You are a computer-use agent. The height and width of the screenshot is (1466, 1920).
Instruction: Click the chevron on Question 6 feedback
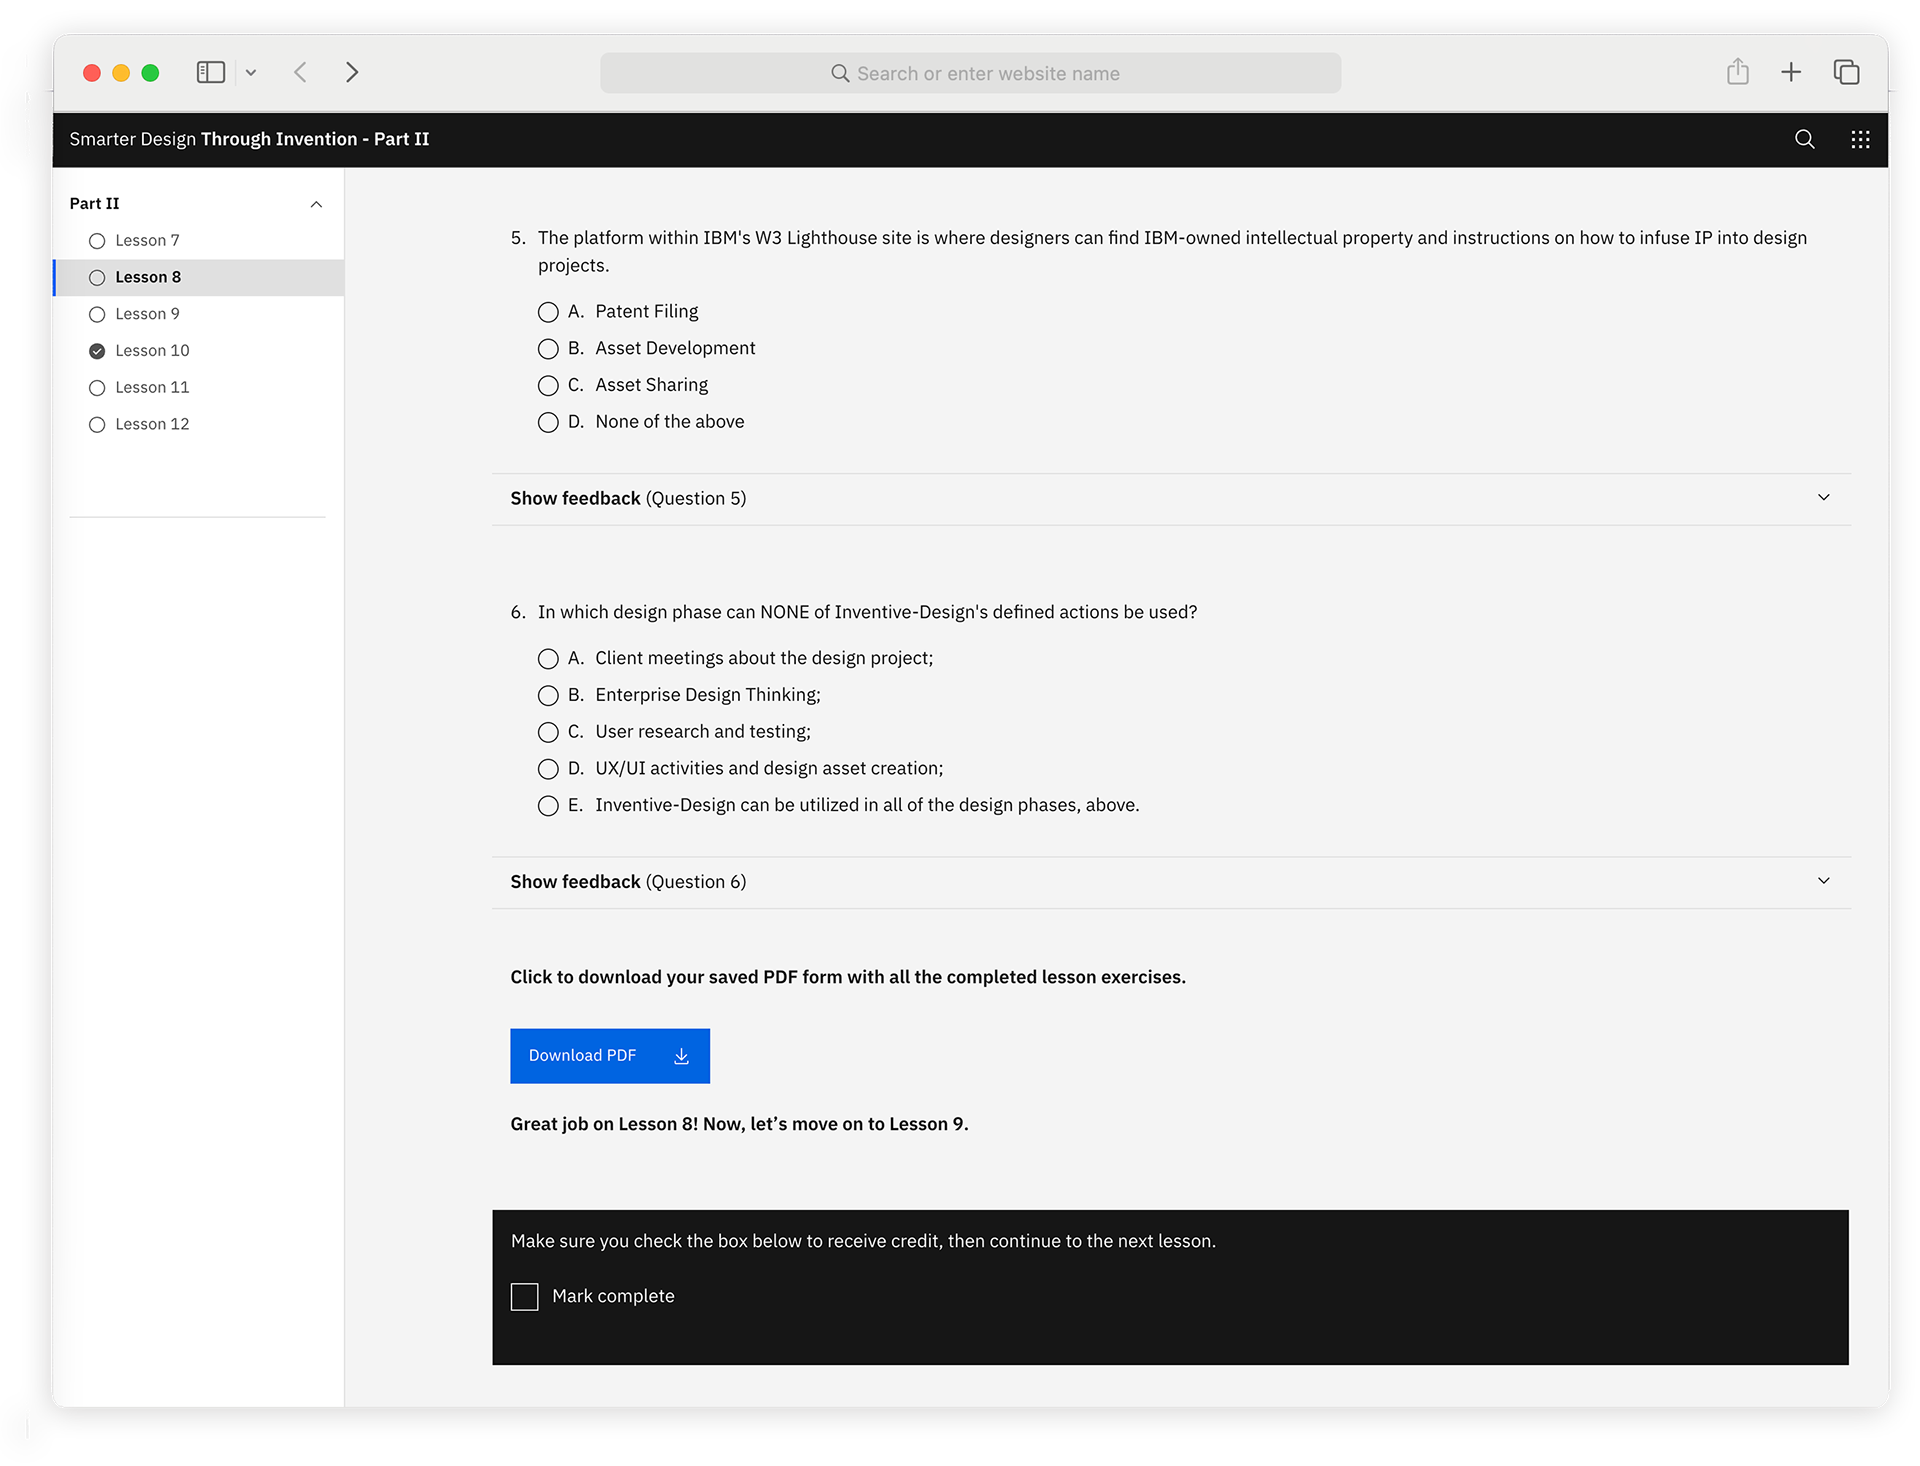(x=1823, y=881)
